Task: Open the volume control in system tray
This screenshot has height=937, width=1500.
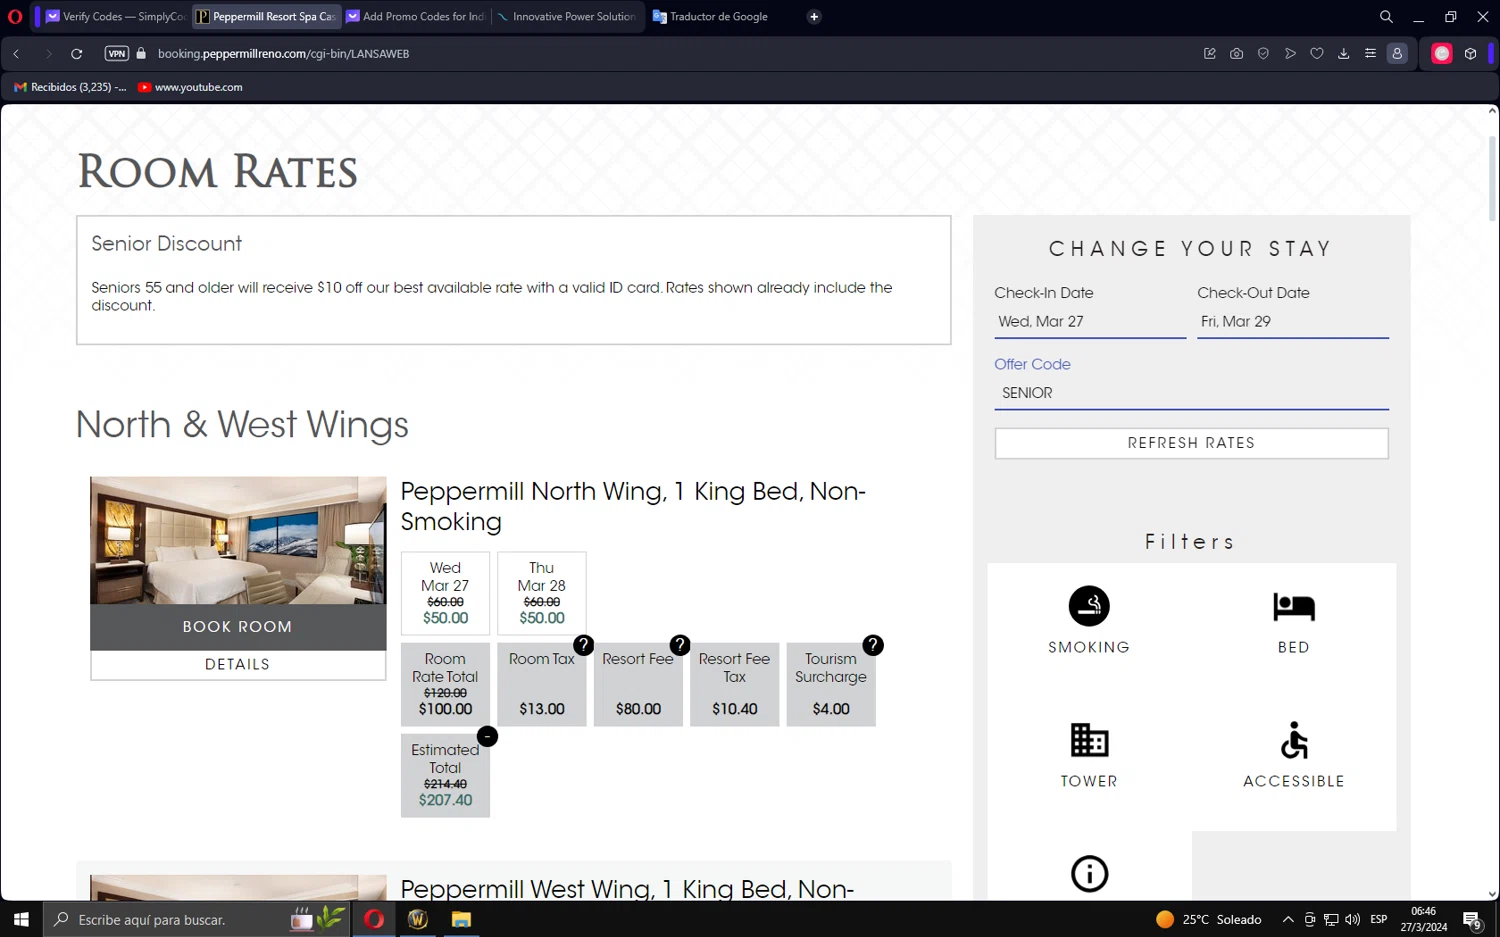Action: point(1353,920)
